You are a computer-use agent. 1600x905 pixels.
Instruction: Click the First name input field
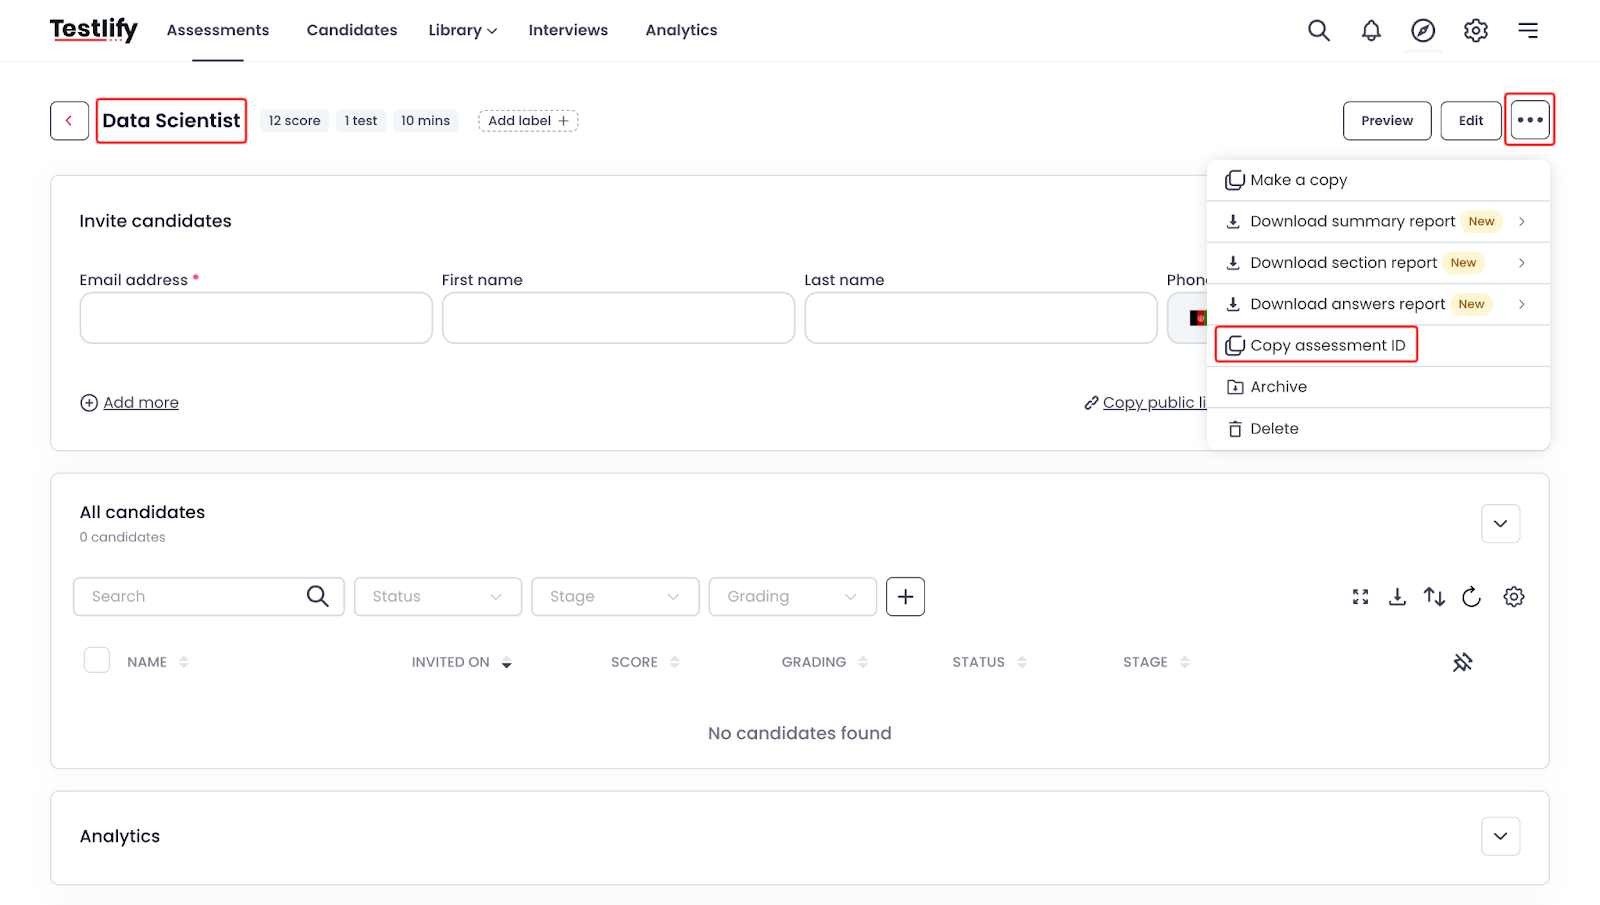pyautogui.click(x=619, y=318)
